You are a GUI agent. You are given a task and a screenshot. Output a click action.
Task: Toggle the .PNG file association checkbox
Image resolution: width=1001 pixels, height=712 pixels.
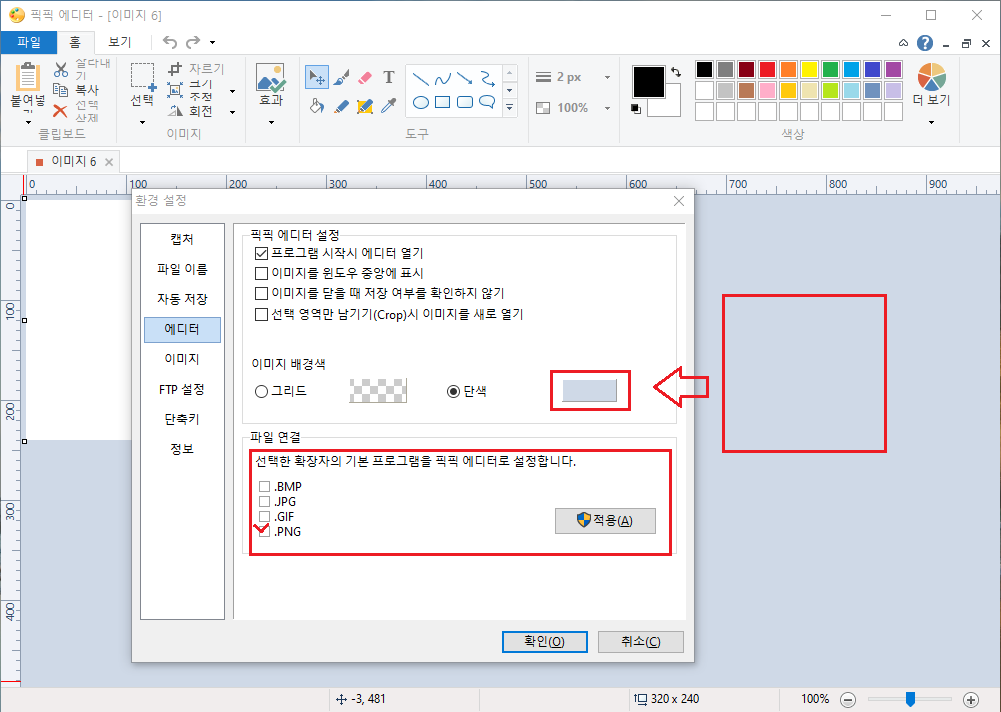coord(264,531)
